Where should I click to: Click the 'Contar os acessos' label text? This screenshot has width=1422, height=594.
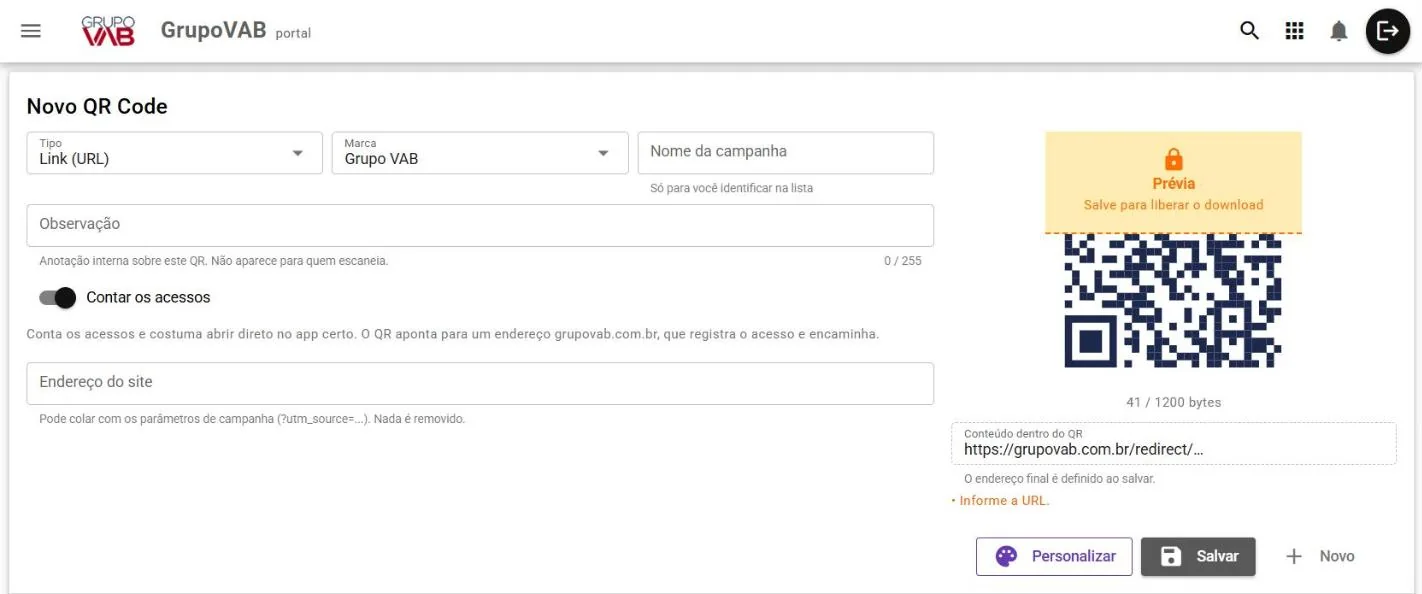[x=148, y=297]
